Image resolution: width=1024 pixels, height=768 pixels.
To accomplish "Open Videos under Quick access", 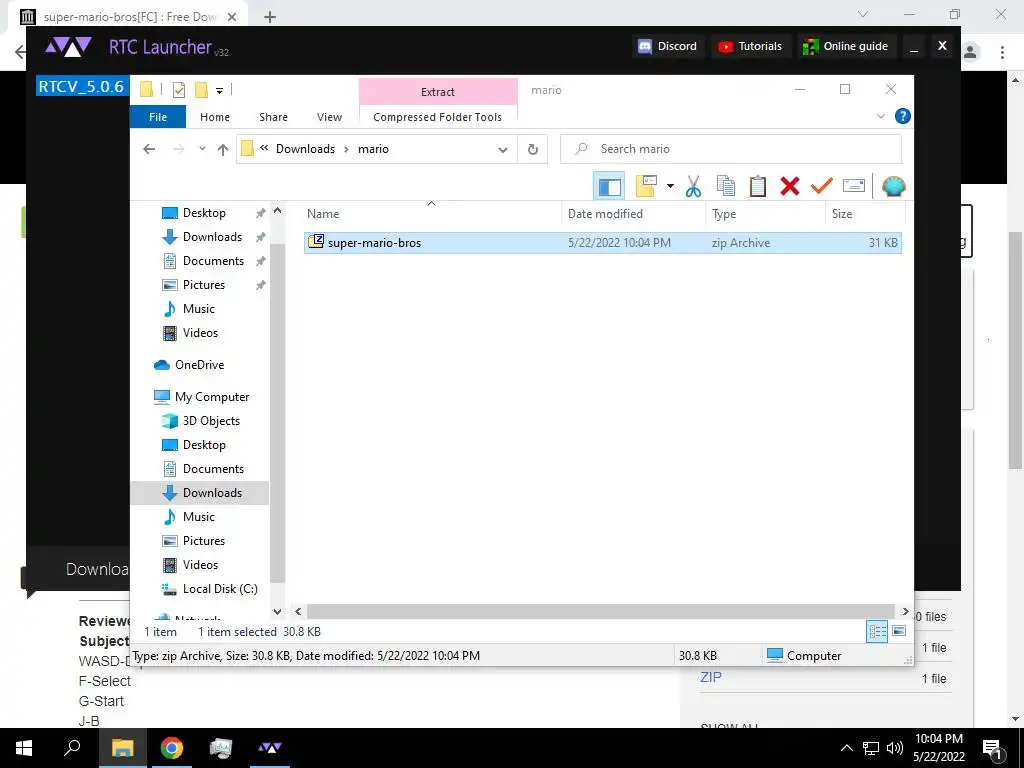I will (200, 333).
